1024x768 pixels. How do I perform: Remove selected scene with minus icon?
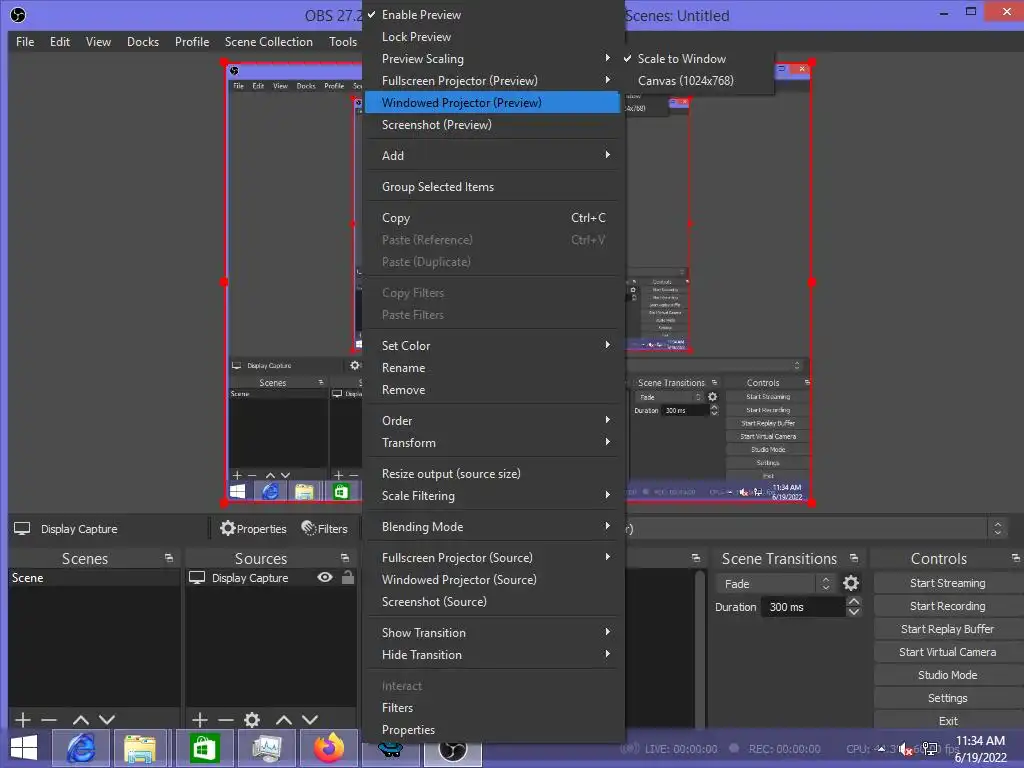[49, 720]
